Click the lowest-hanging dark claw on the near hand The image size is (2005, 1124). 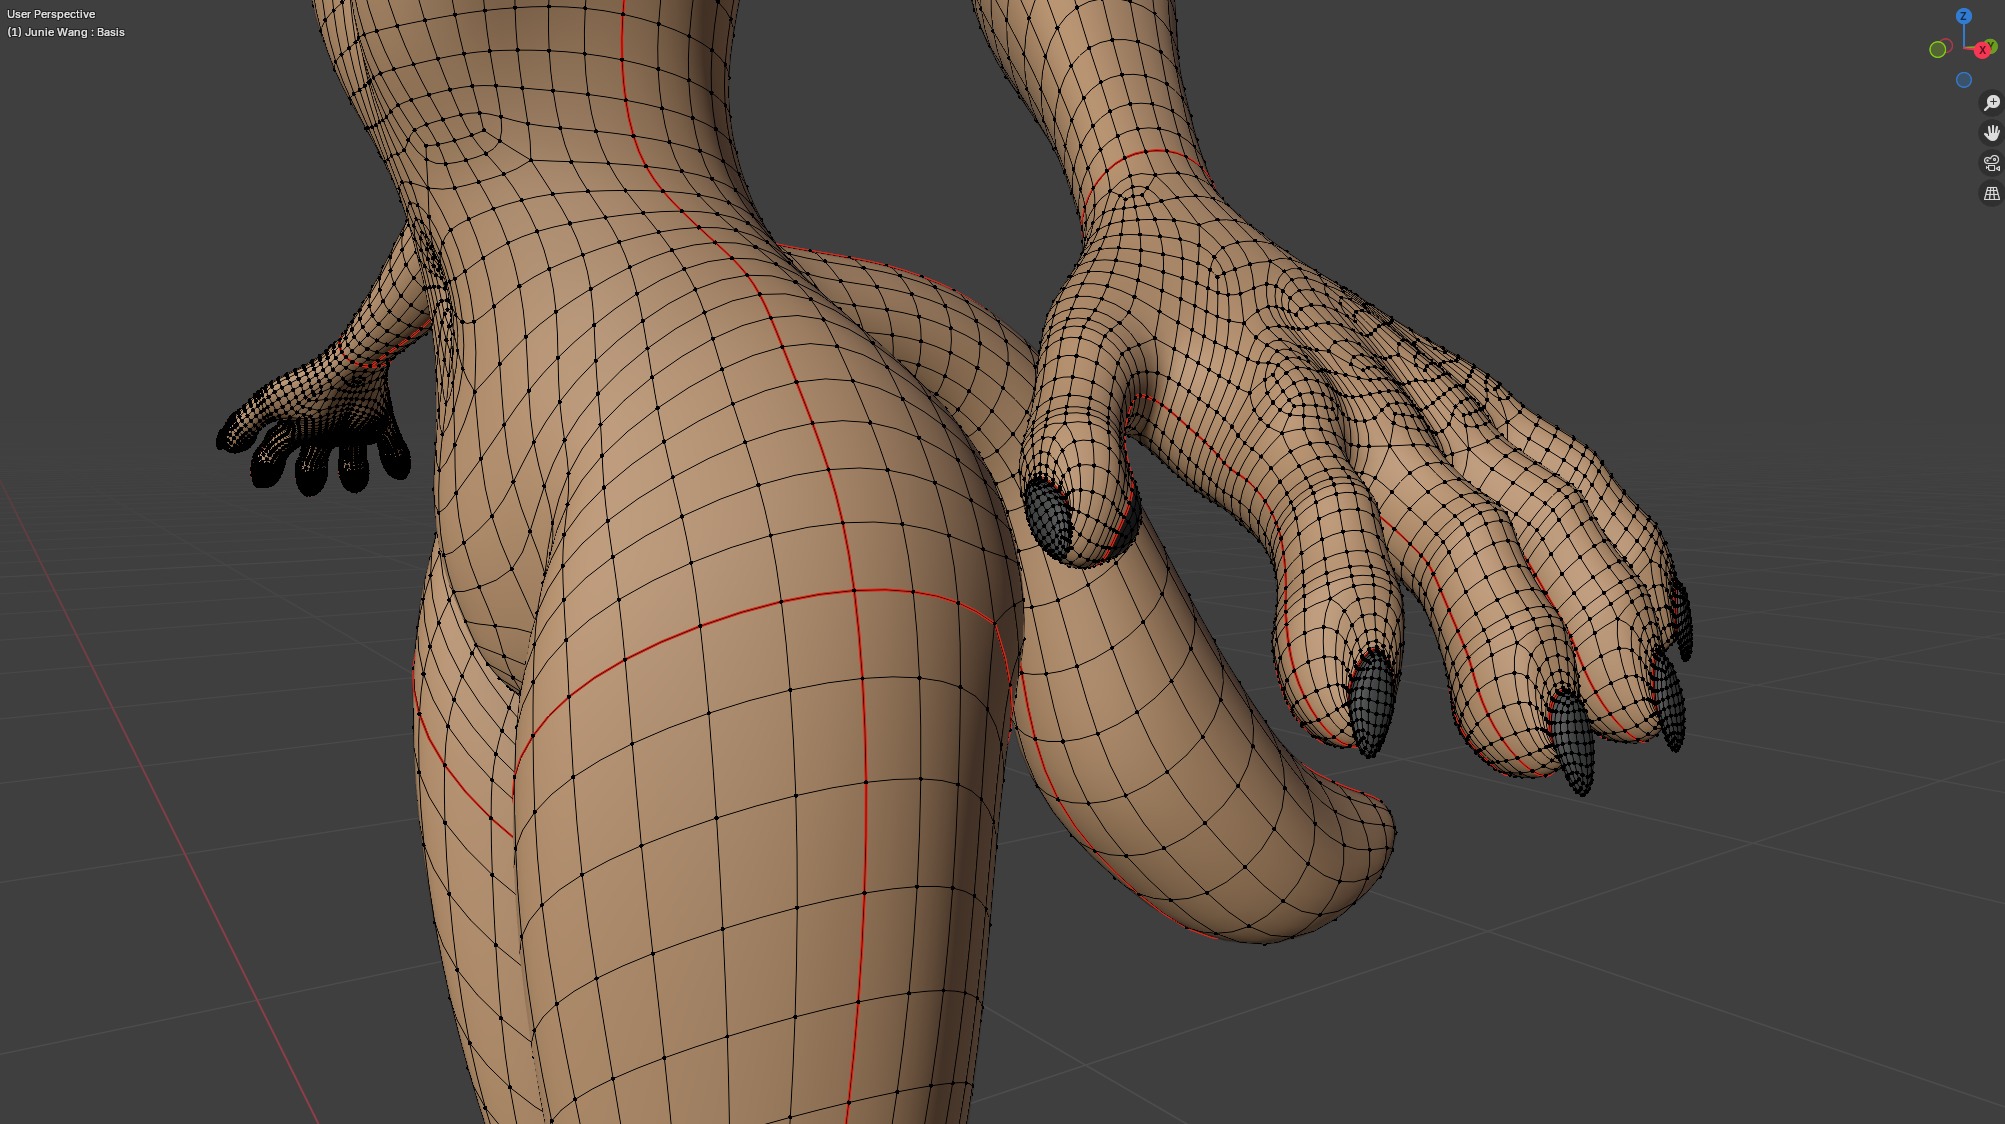tap(1573, 745)
